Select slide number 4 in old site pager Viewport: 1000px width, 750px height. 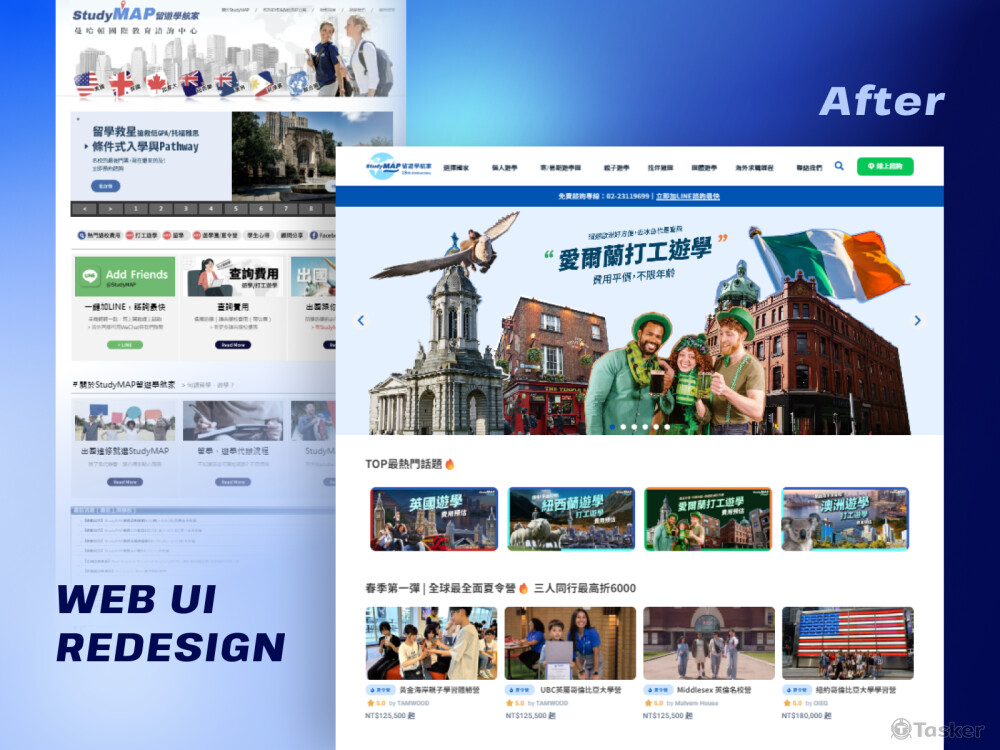click(210, 209)
